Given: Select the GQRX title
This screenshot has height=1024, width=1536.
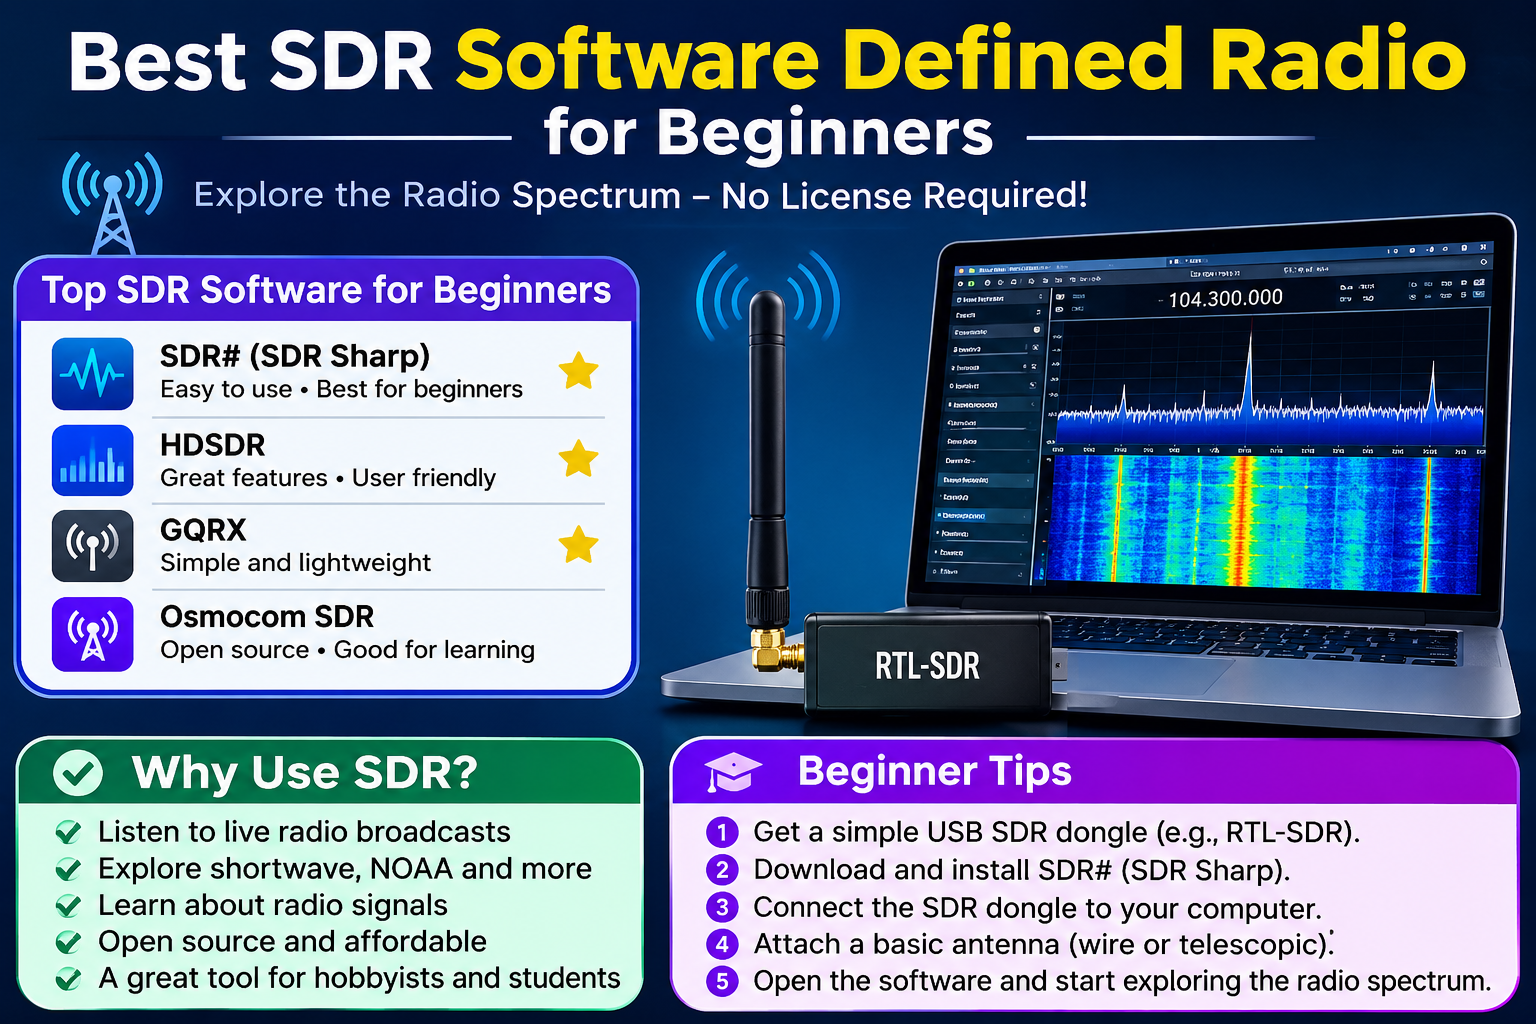Looking at the screenshot, I should pos(203,530).
